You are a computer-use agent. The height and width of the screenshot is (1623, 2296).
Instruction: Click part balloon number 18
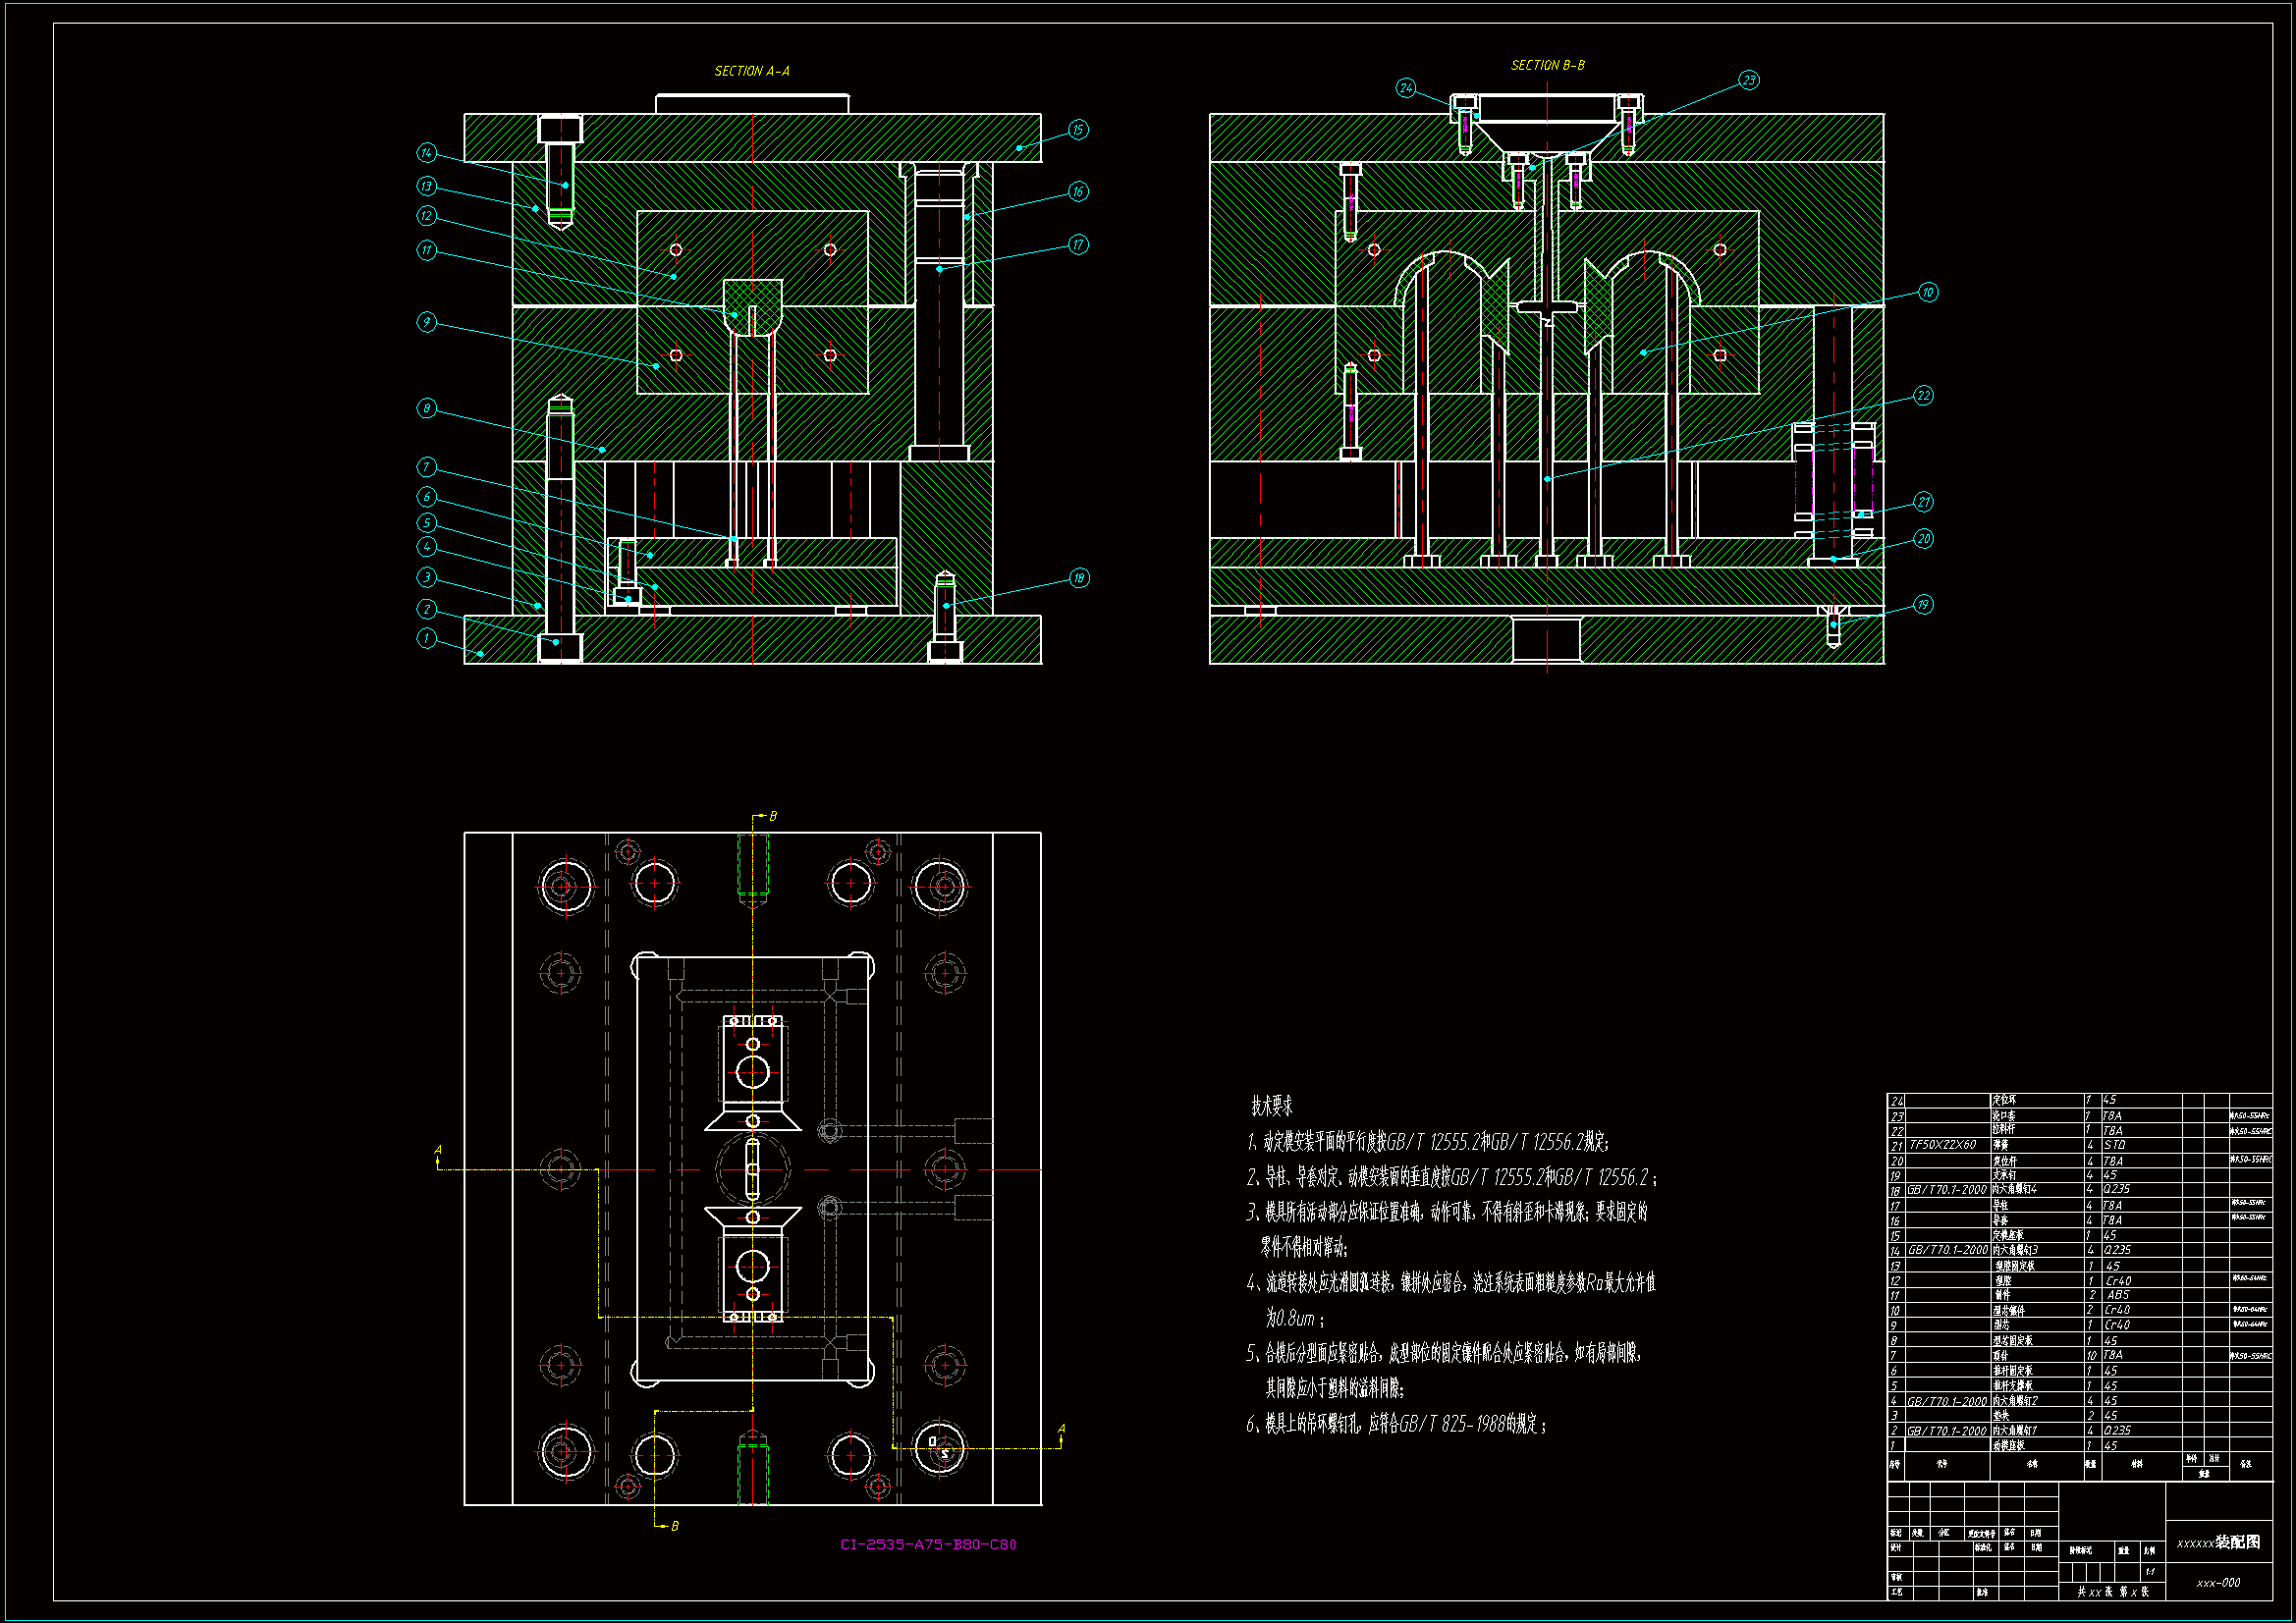click(x=1078, y=578)
